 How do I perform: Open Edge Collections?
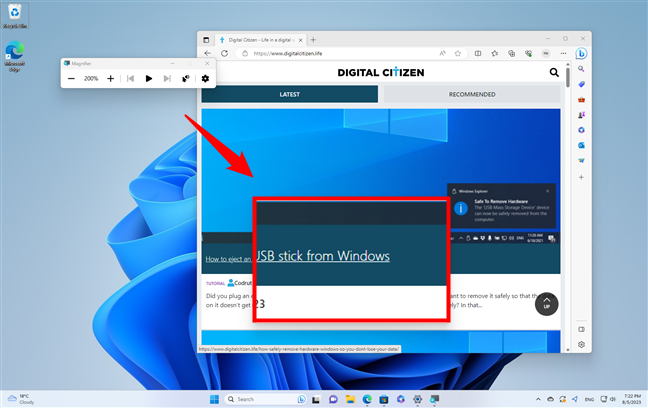[x=512, y=53]
